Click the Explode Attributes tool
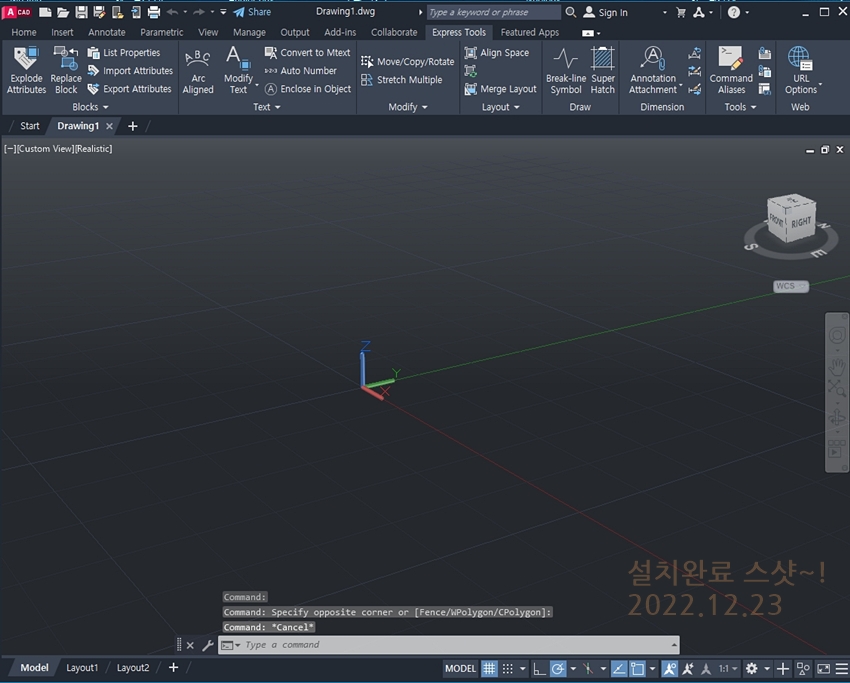The image size is (850, 683). [26, 69]
